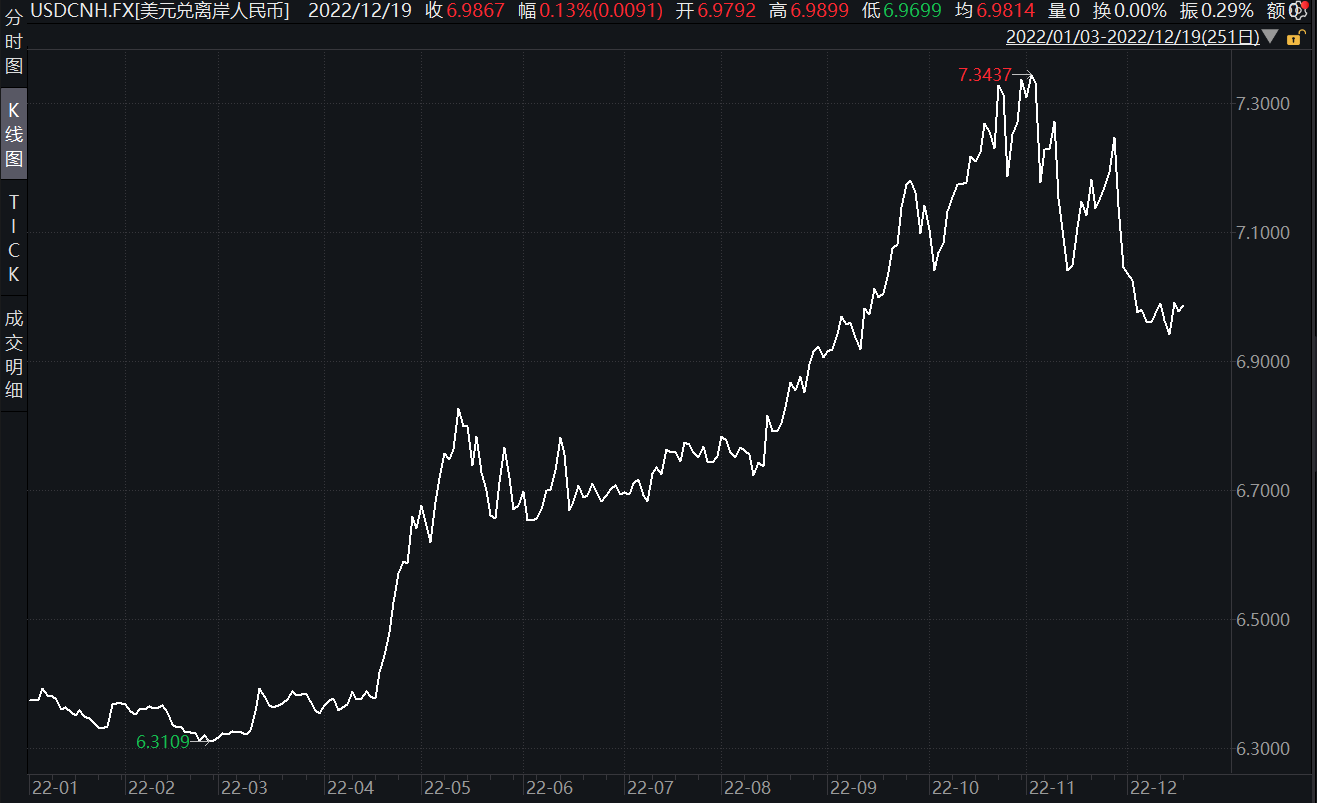The image size is (1317, 803).
Task: Select the K线图 tab
Action: click(14, 135)
